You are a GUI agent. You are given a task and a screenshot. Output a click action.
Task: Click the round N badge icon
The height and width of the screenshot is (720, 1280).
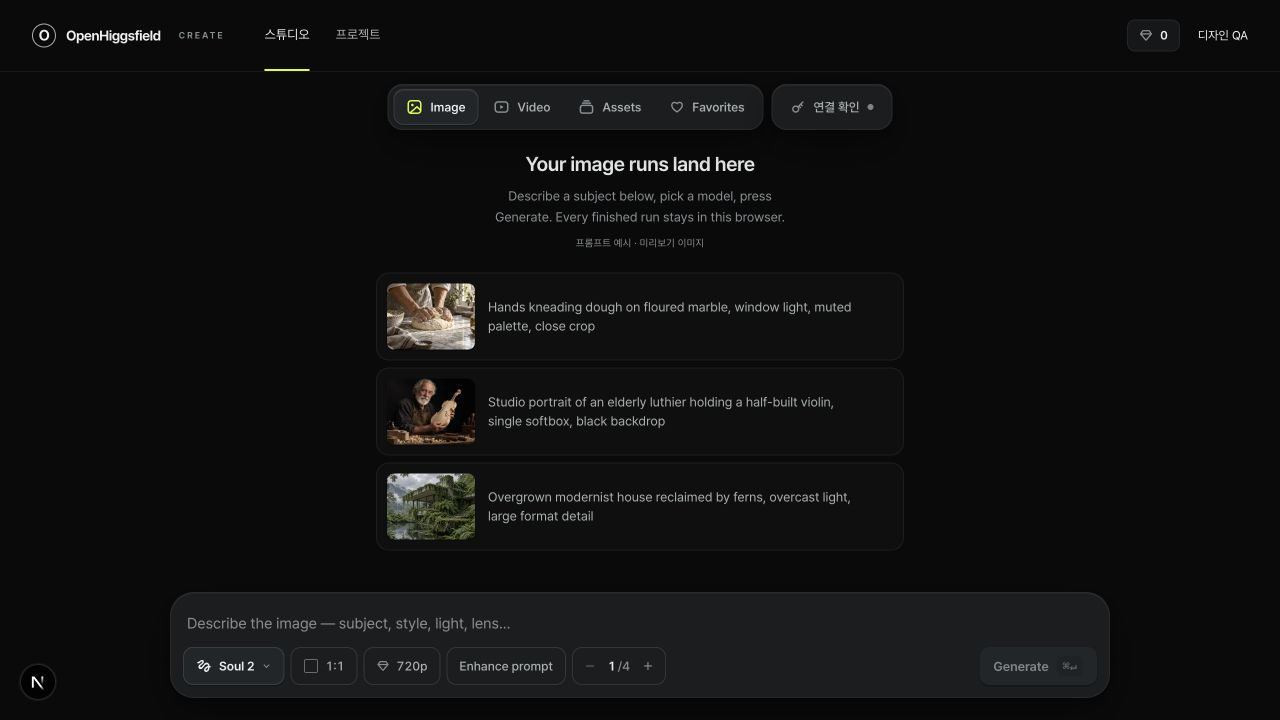point(38,682)
